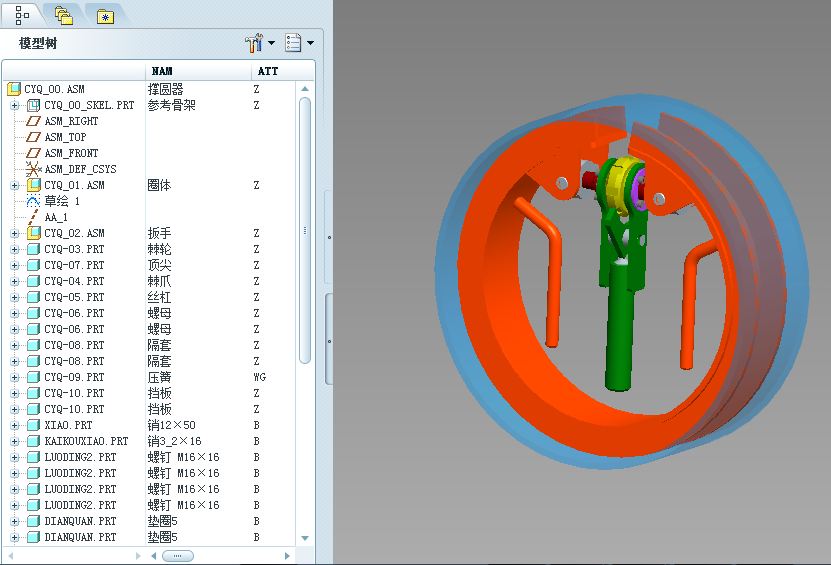The image size is (831, 565).
Task: Select the AA_1 axis icon
Action: 33,217
